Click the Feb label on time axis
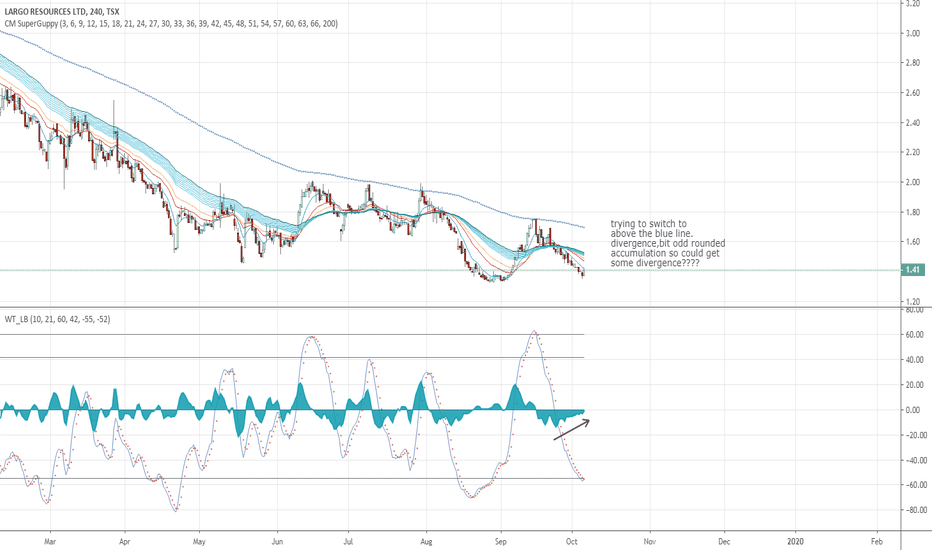The width and height of the screenshot is (932, 550). [x=877, y=542]
